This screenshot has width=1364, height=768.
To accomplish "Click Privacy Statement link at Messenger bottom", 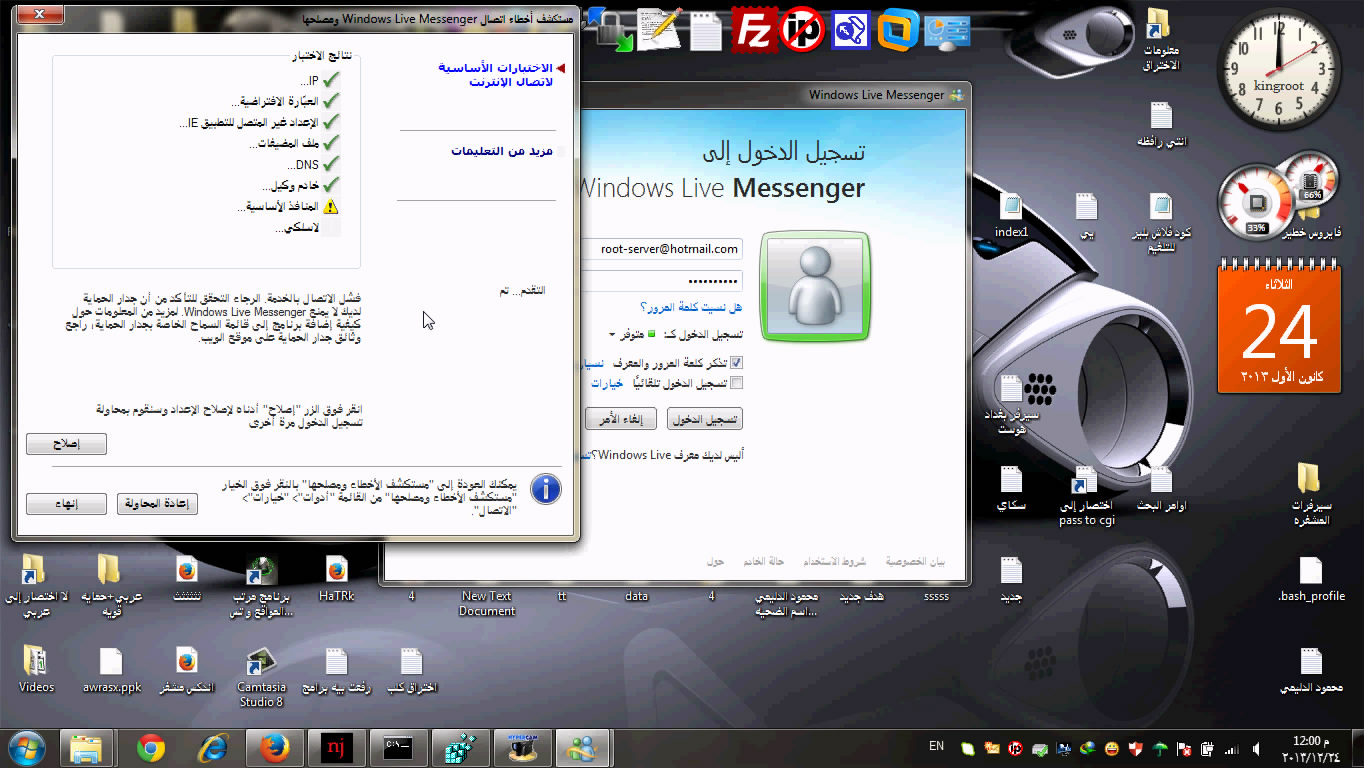I will (x=915, y=562).
